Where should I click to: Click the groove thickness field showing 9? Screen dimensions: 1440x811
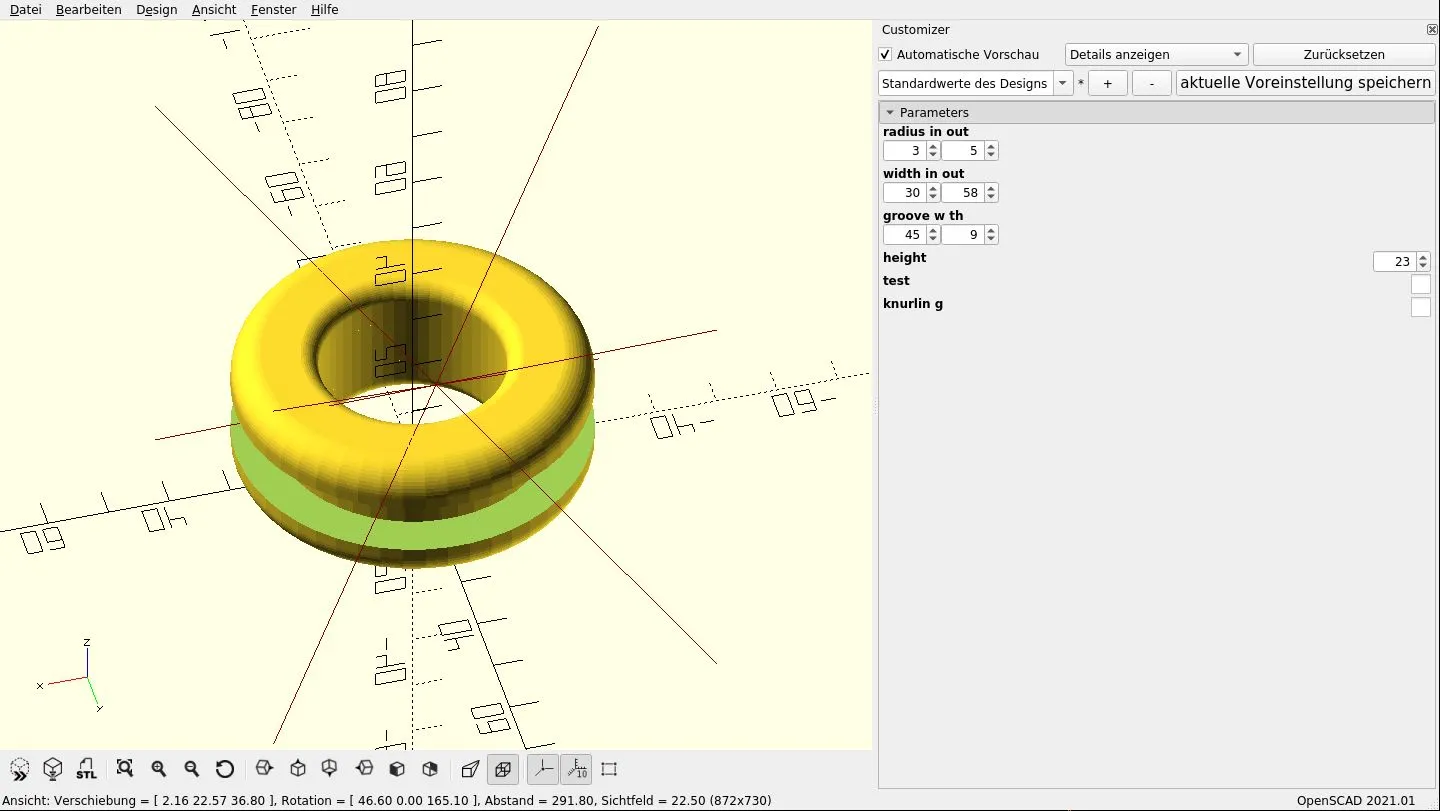(x=963, y=235)
